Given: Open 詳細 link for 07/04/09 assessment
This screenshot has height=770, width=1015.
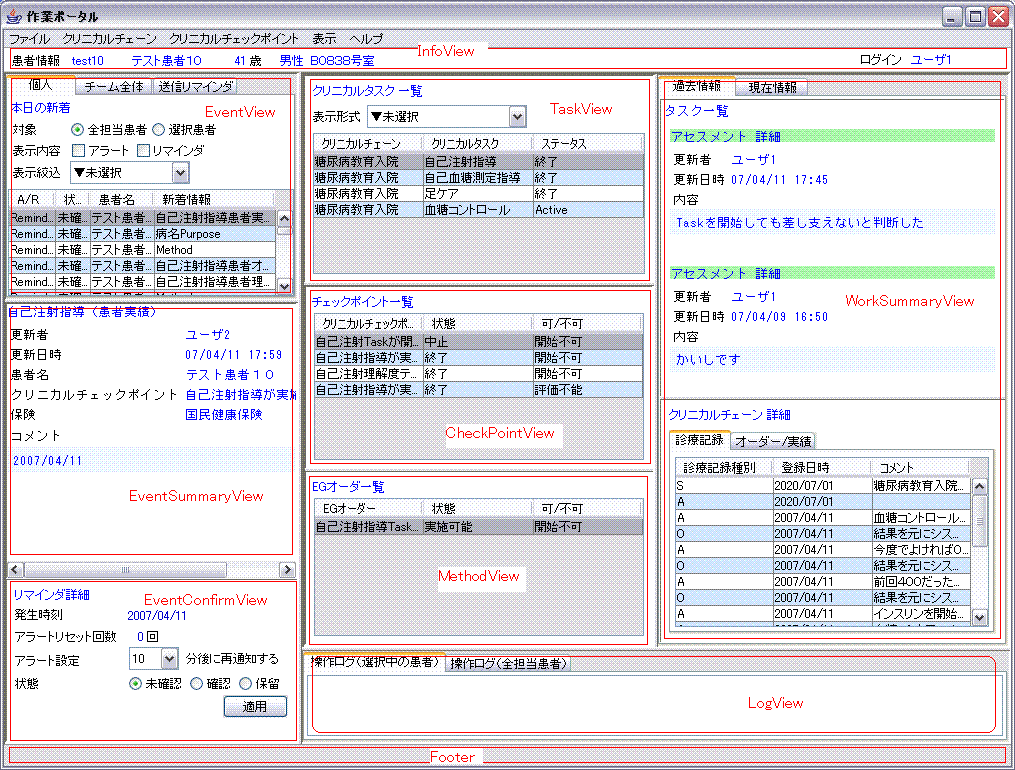Looking at the screenshot, I should point(768,274).
